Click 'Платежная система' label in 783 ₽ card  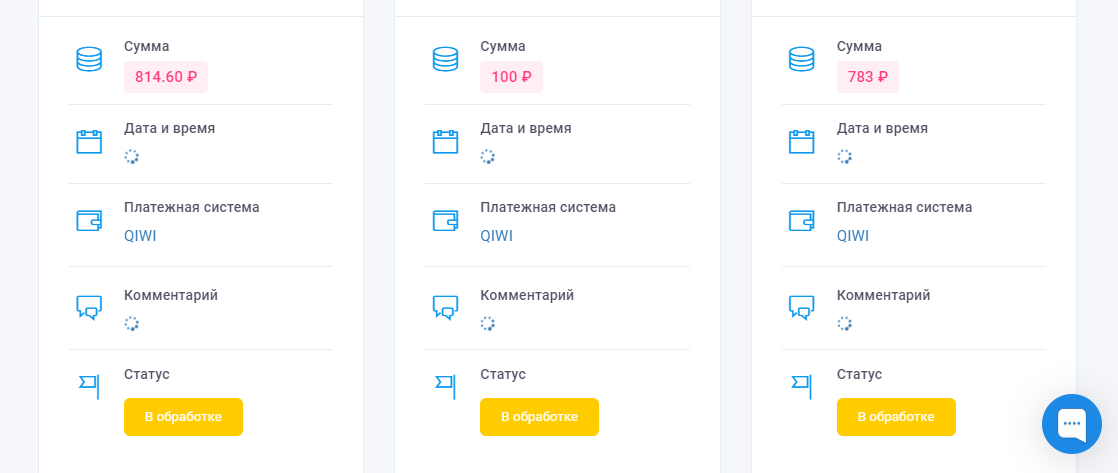pyautogui.click(x=905, y=208)
